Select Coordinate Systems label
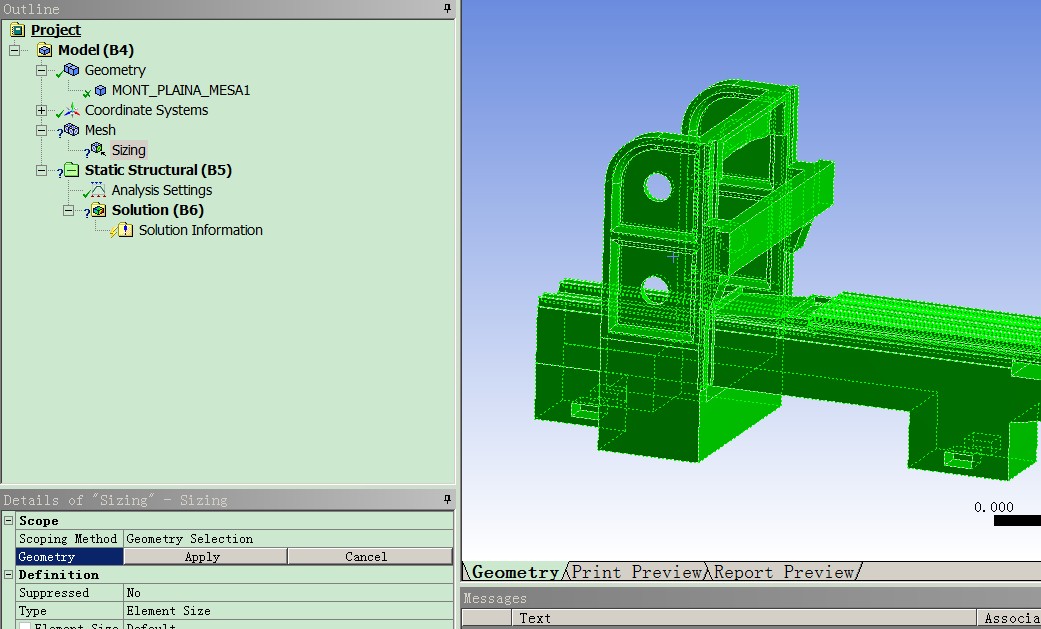The width and height of the screenshot is (1041, 629). [146, 110]
